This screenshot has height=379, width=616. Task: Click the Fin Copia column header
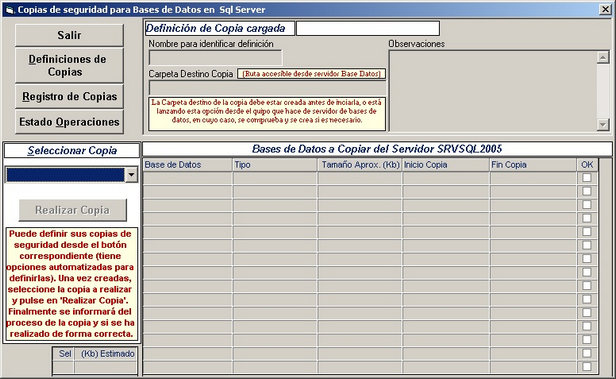tap(533, 165)
